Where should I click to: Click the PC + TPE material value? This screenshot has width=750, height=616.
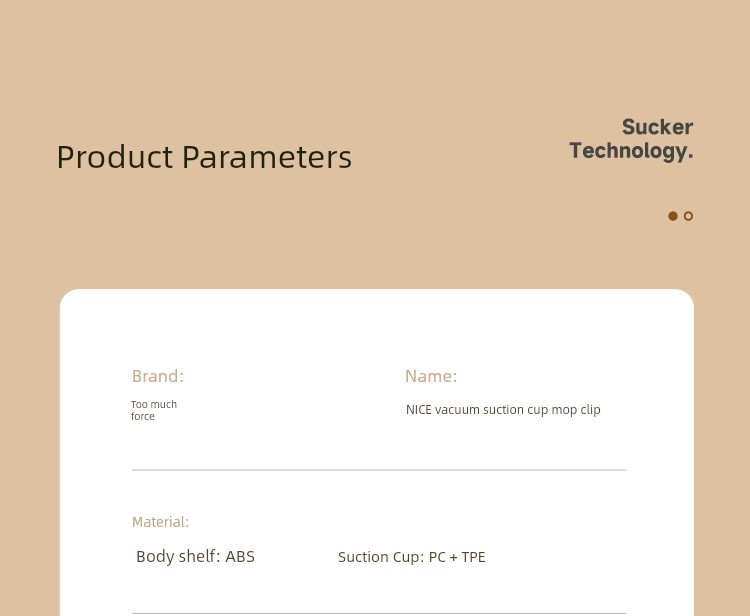click(457, 557)
